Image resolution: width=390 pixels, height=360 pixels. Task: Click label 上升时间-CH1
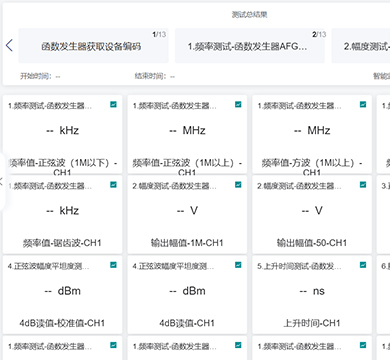point(312,323)
